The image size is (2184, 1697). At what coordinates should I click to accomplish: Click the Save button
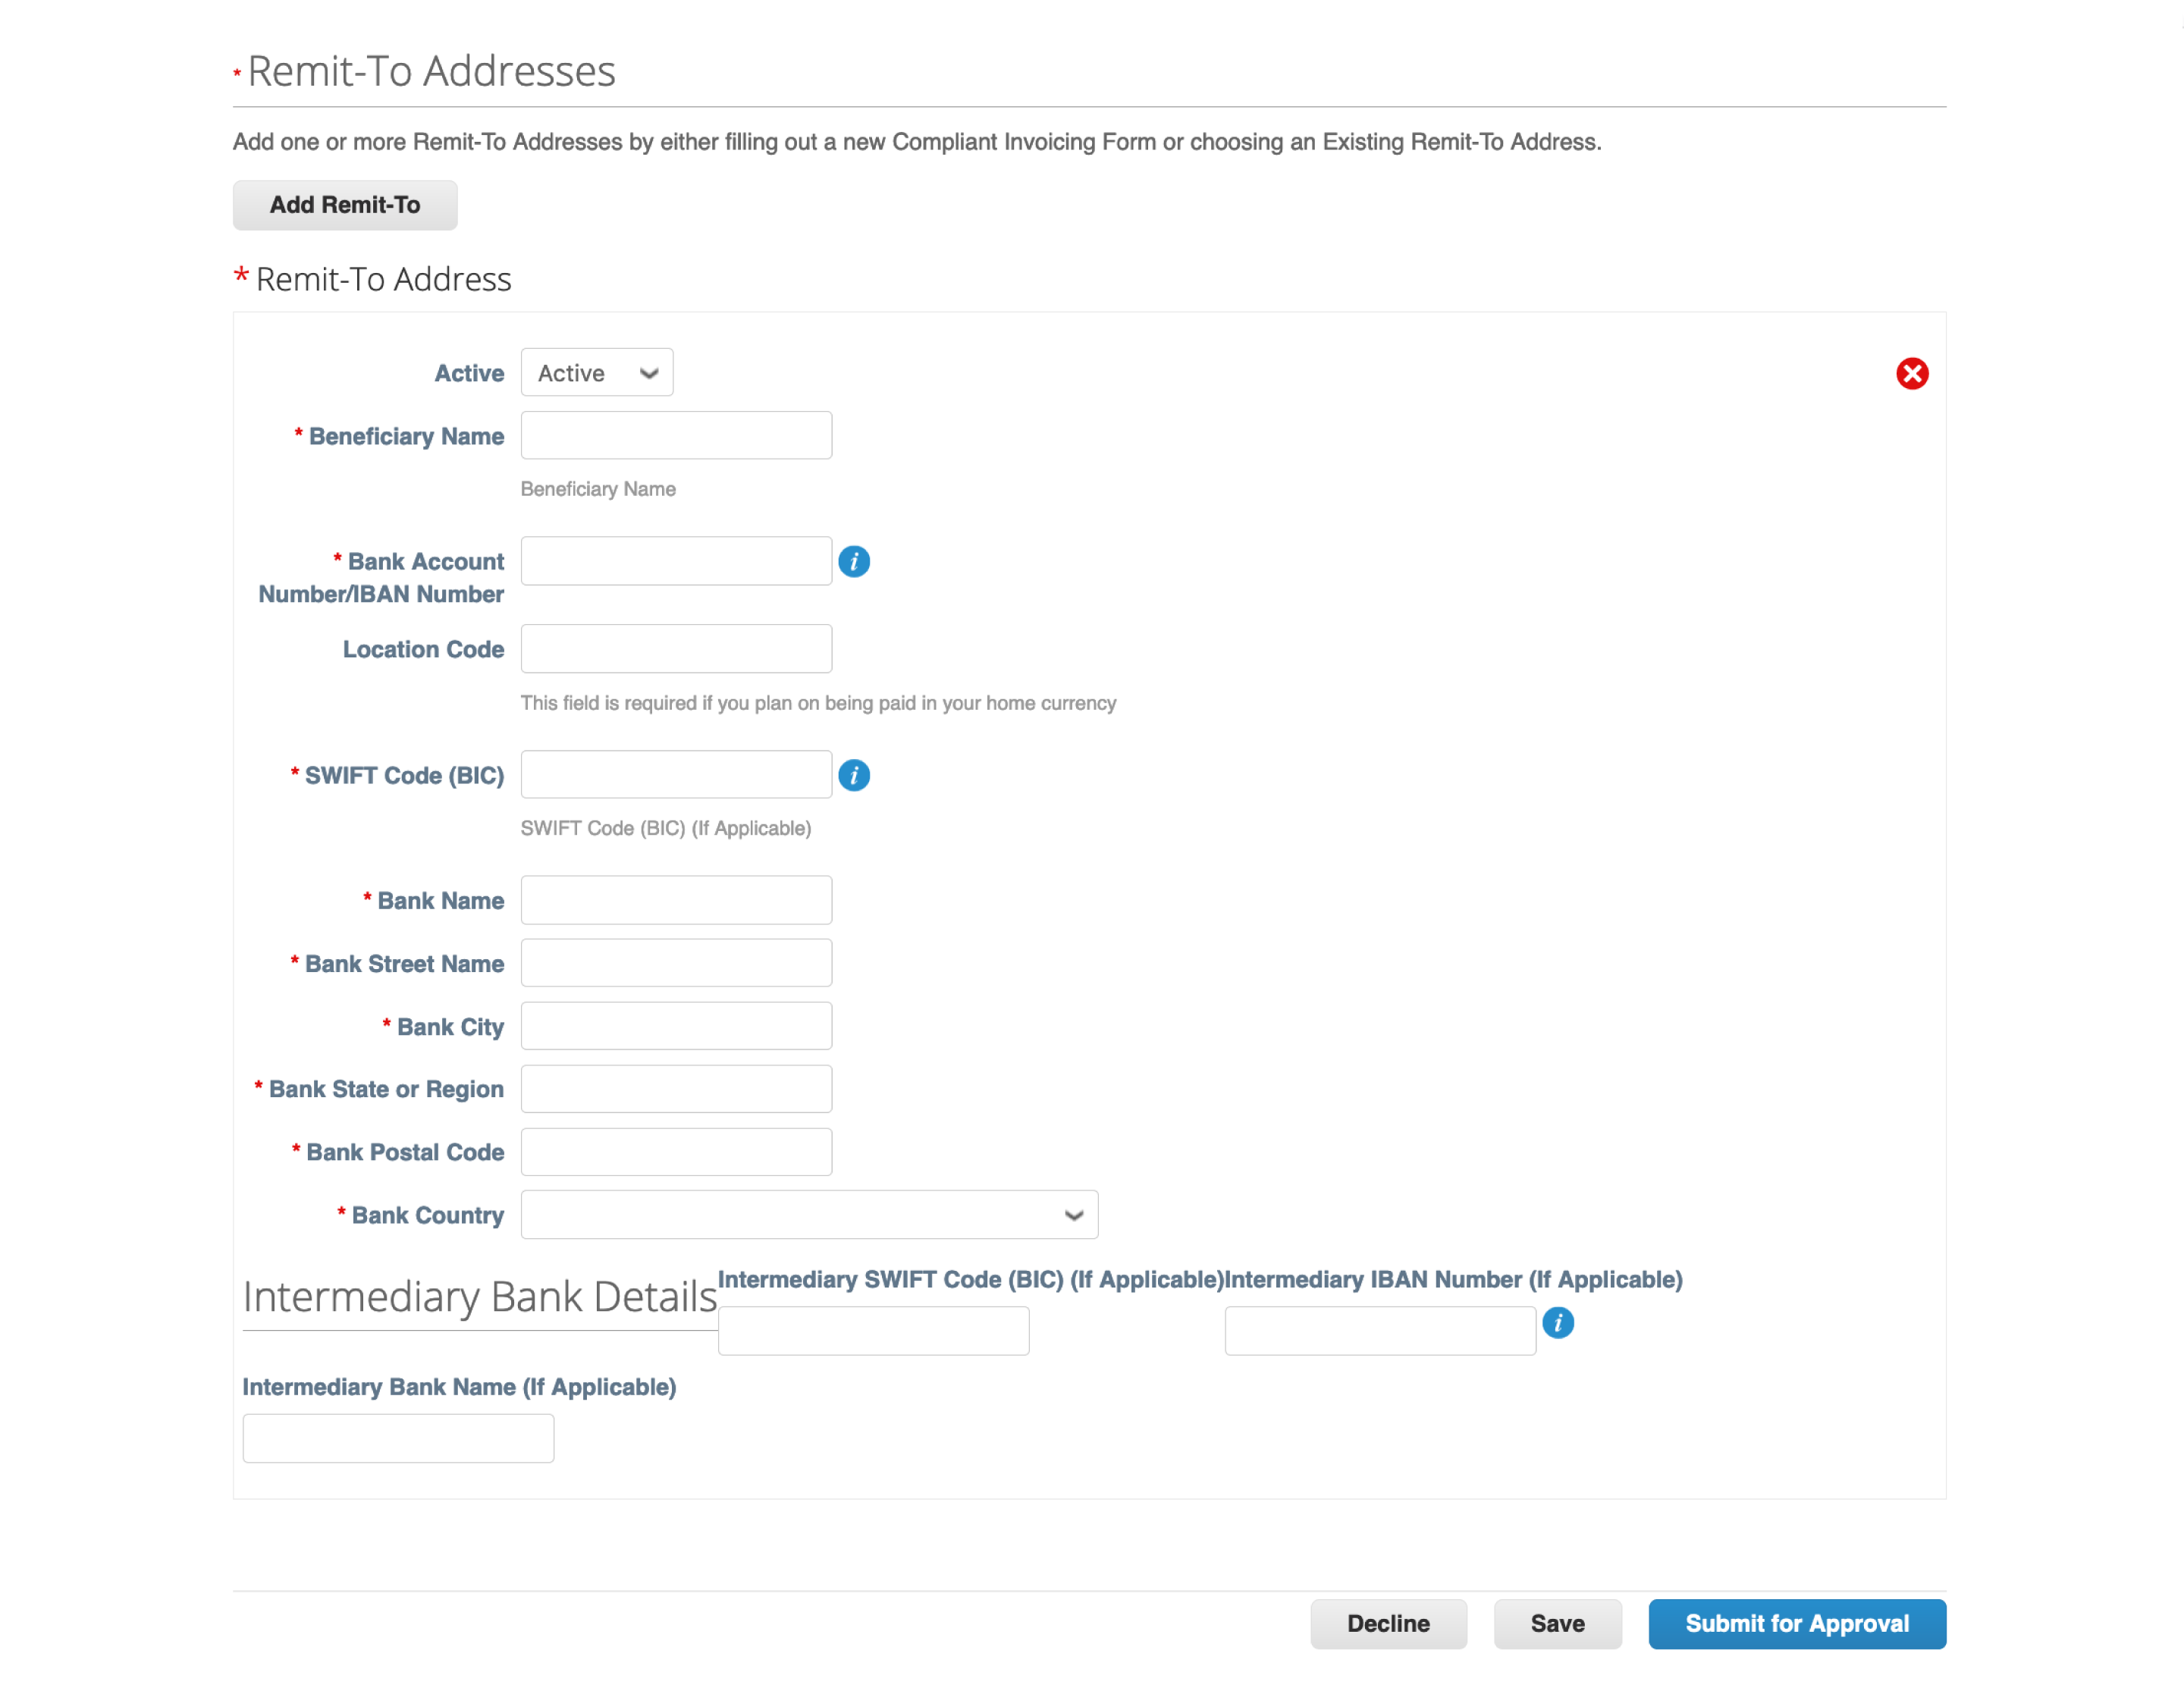point(1556,1624)
